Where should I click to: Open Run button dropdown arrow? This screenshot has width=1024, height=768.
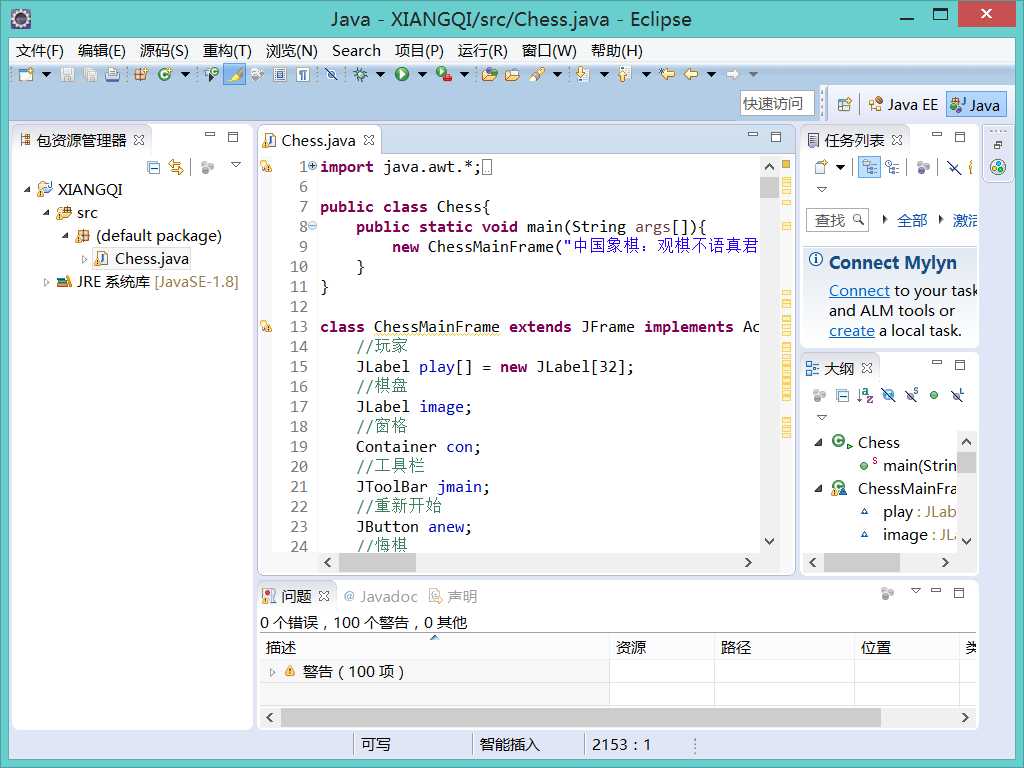point(422,74)
